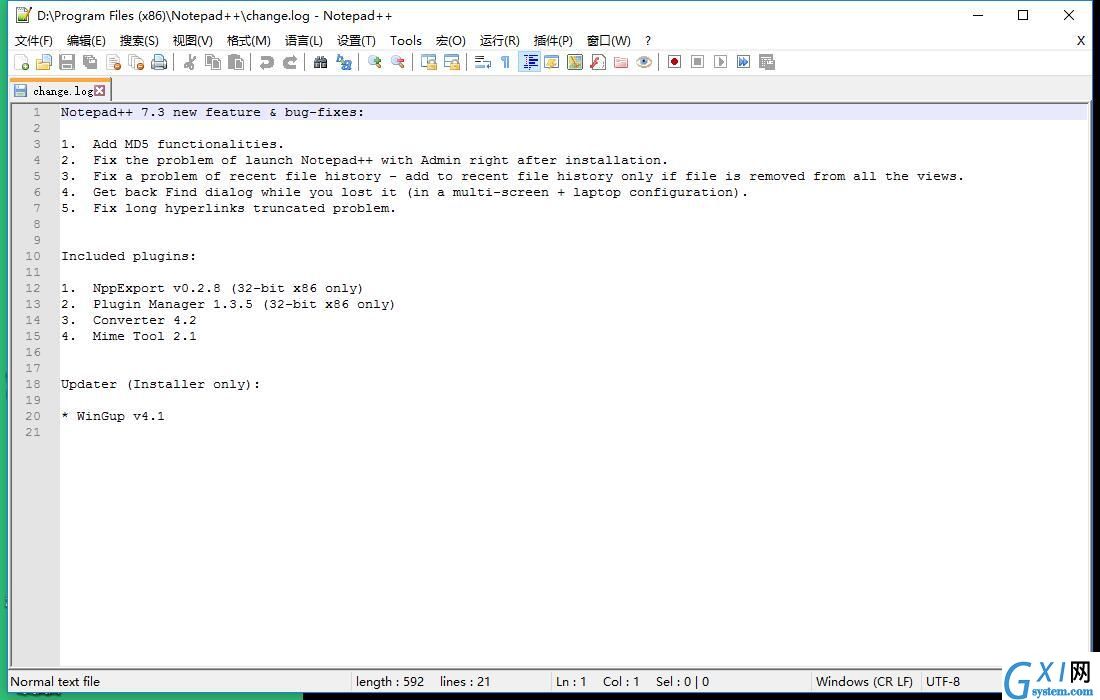Screen dimensions: 1100x700
Task: Close current document via toolbar icon
Action: (113, 62)
